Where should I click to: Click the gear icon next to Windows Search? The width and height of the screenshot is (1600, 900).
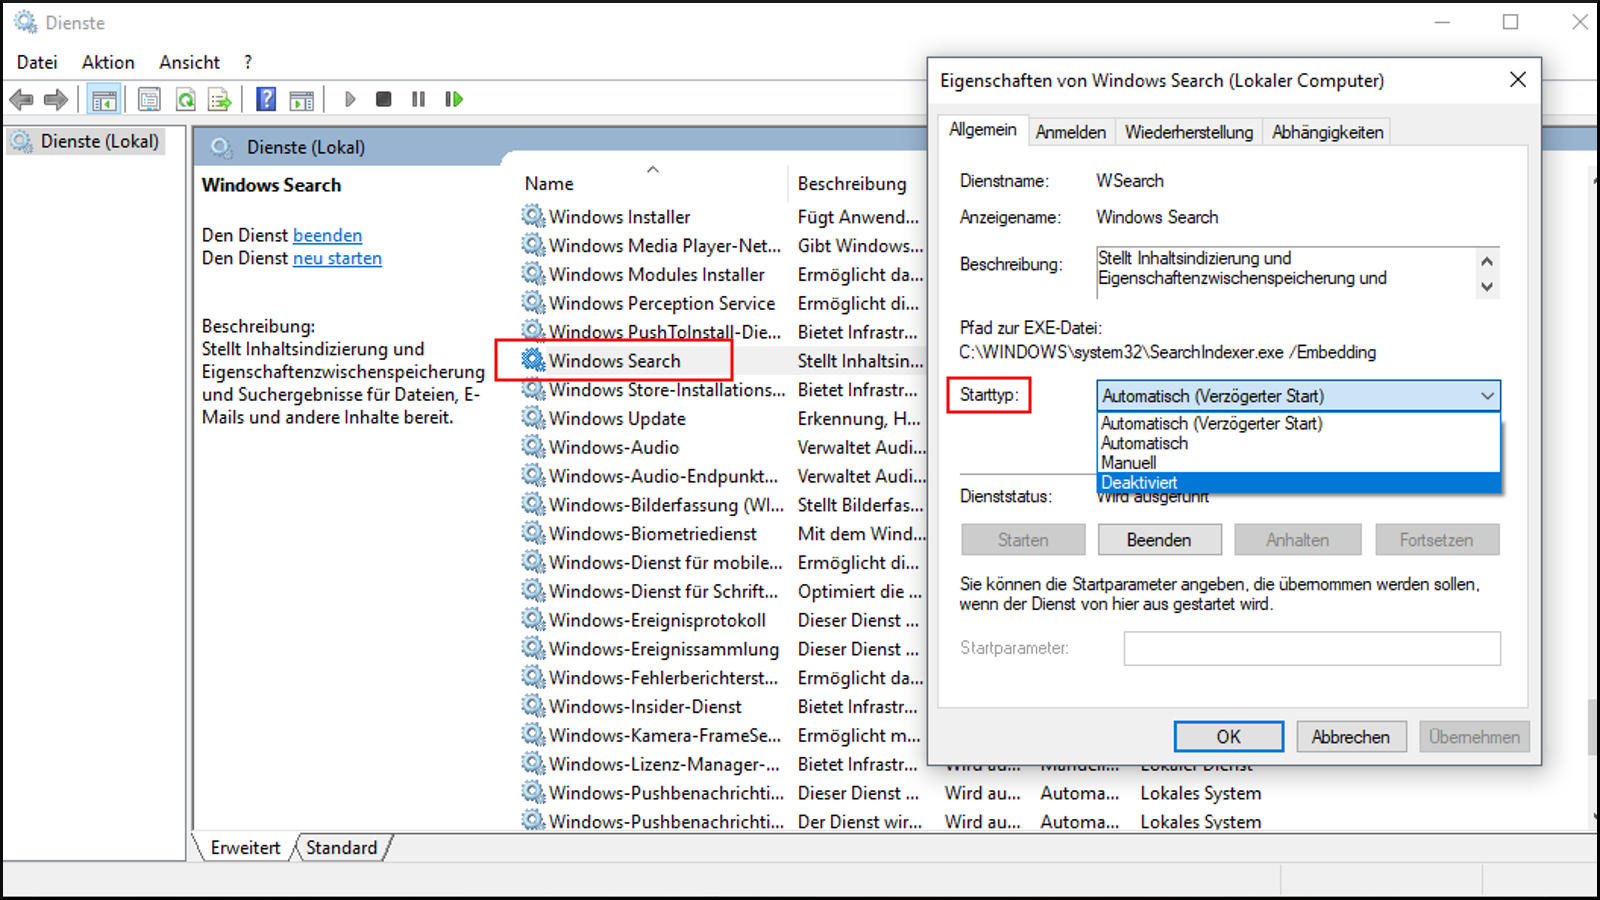click(x=534, y=360)
